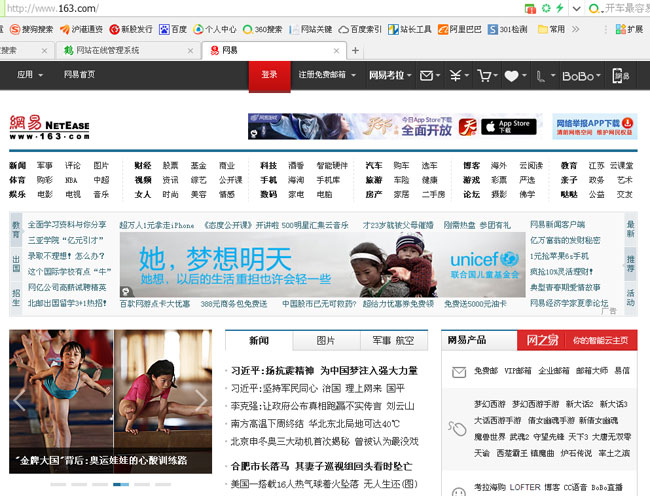650x496 pixels.
Task: Open 网易新闻客户端 link
Action: pyautogui.click(x=557, y=225)
